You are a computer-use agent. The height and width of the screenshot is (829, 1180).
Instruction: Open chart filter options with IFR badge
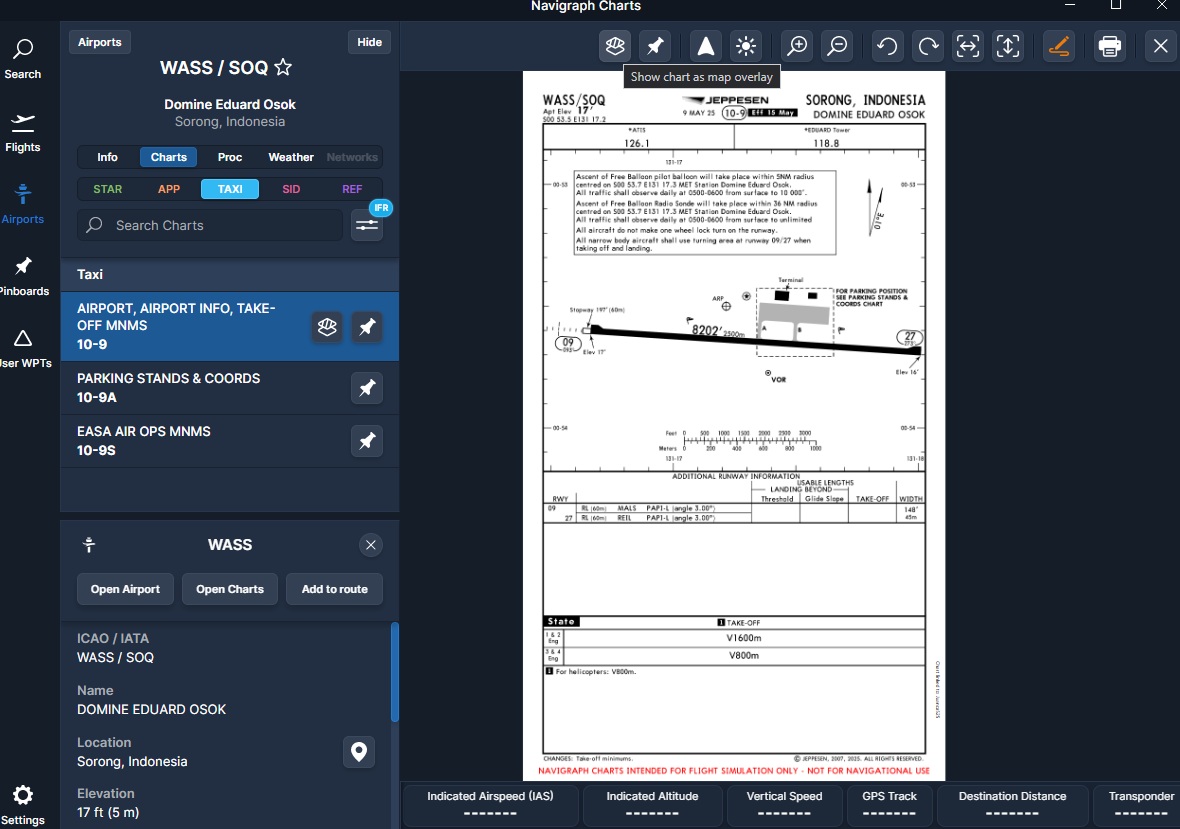pos(367,225)
